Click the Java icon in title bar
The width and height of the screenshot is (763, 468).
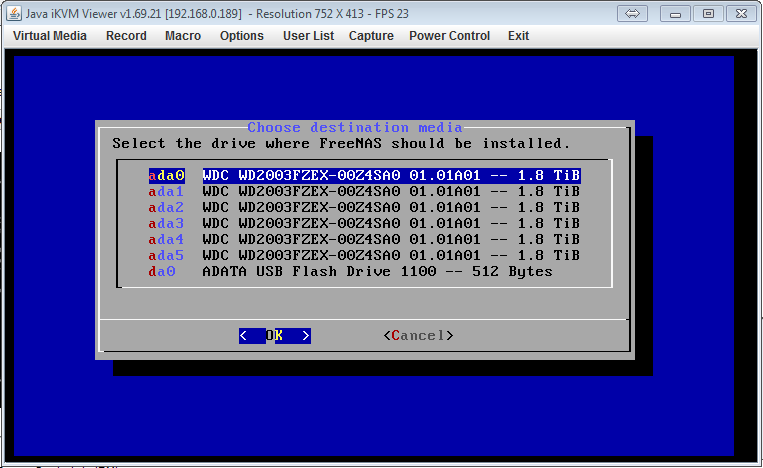pos(14,13)
